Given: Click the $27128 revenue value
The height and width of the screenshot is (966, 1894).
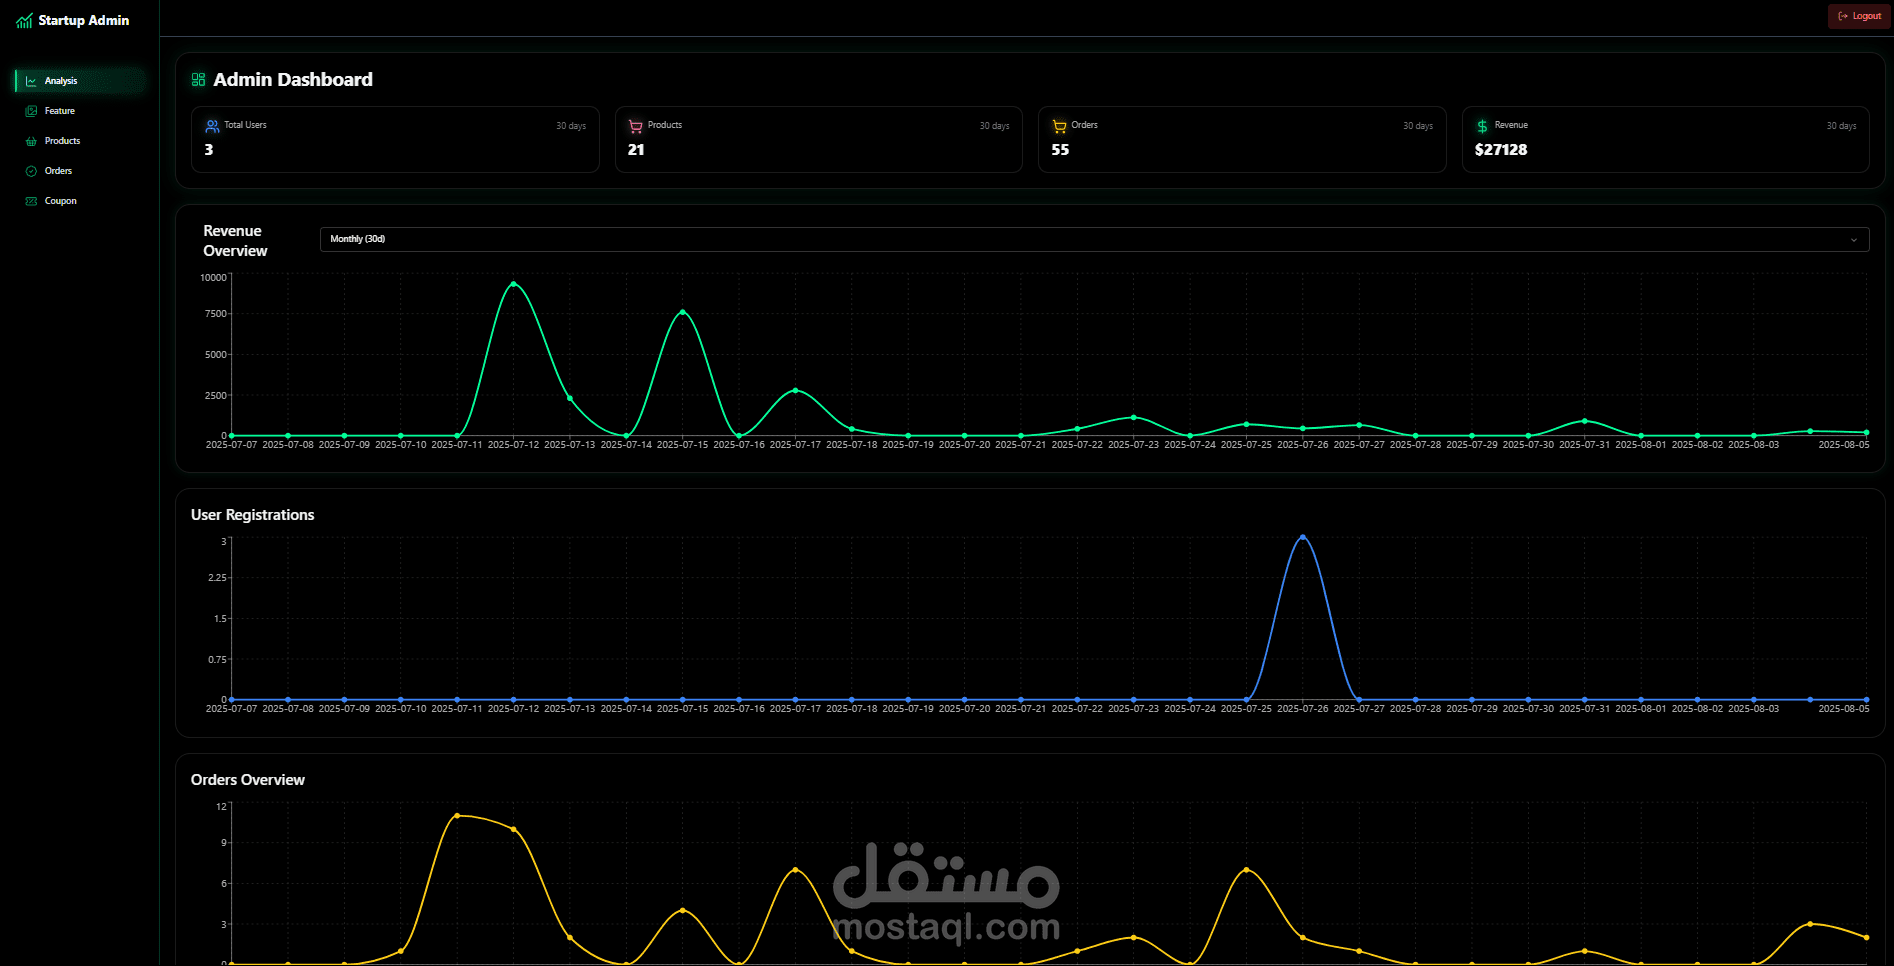Looking at the screenshot, I should 1501,150.
